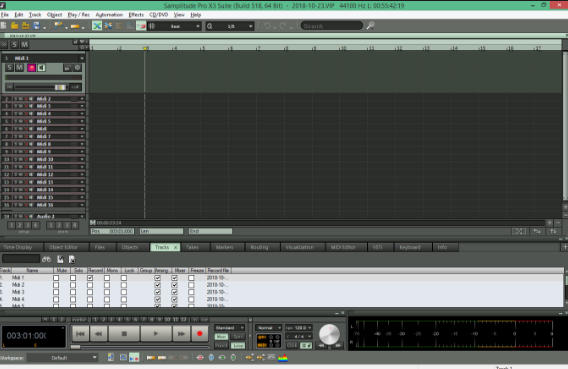Check the Freeze checkbox for Midi 2 row
The height and width of the screenshot is (369, 568).
[x=191, y=285]
